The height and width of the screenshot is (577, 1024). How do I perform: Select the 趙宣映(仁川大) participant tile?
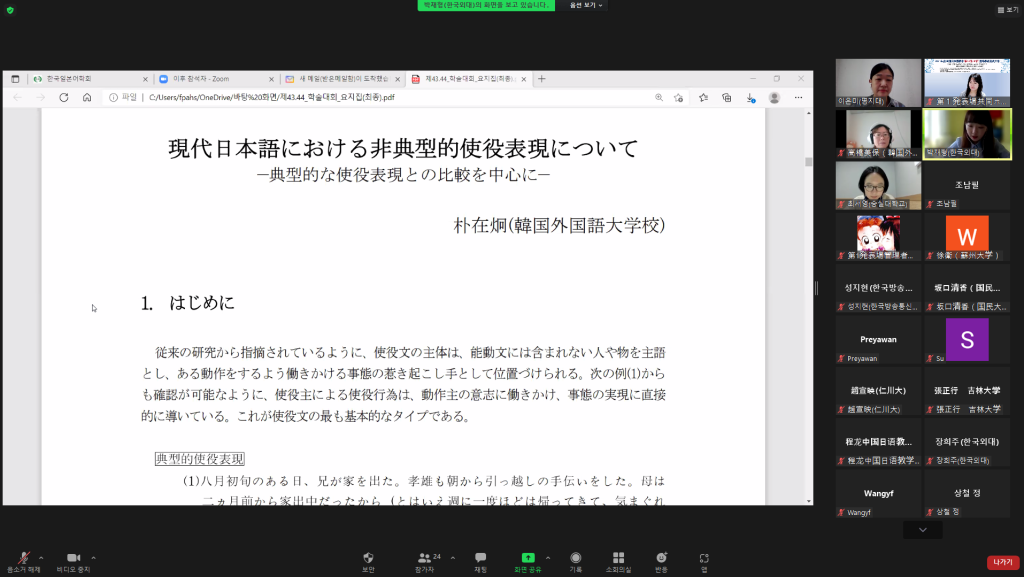click(x=878, y=391)
